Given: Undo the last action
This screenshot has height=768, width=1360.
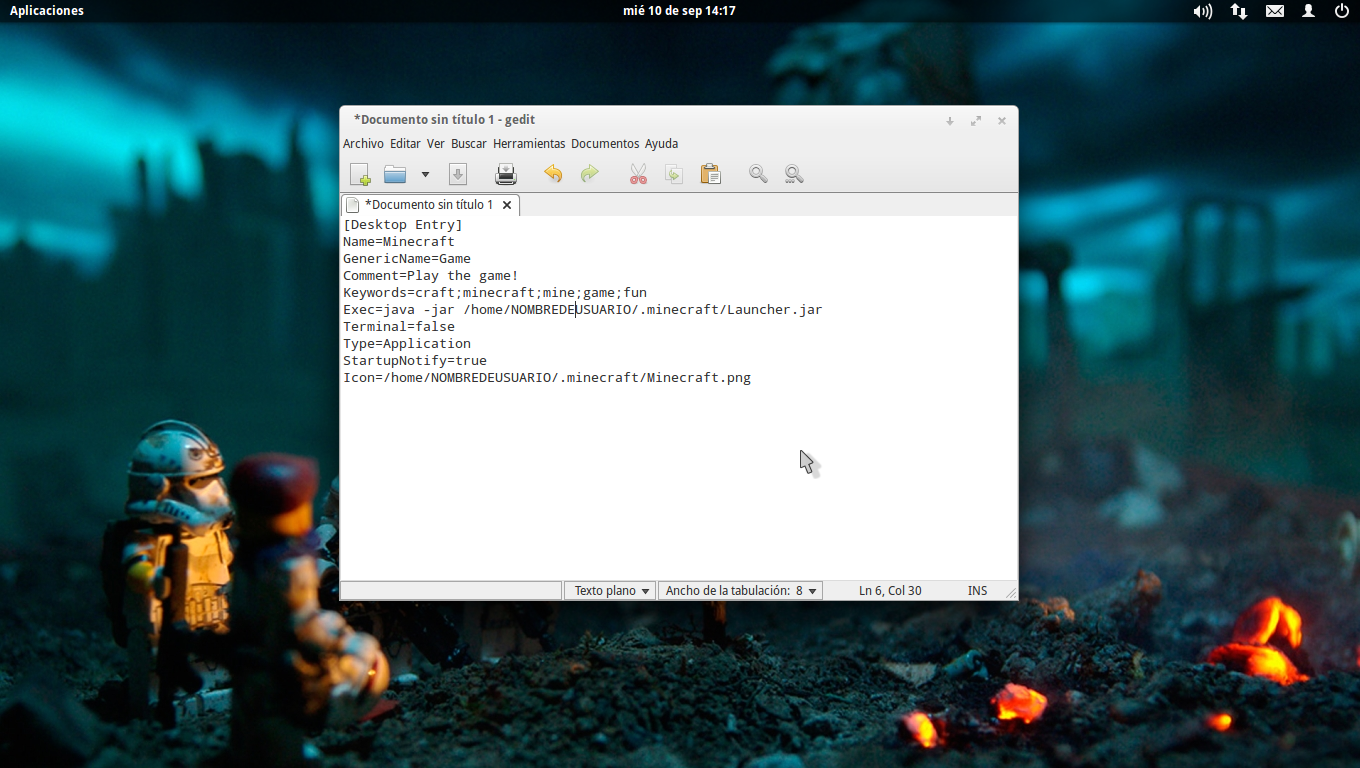Looking at the screenshot, I should 553,174.
